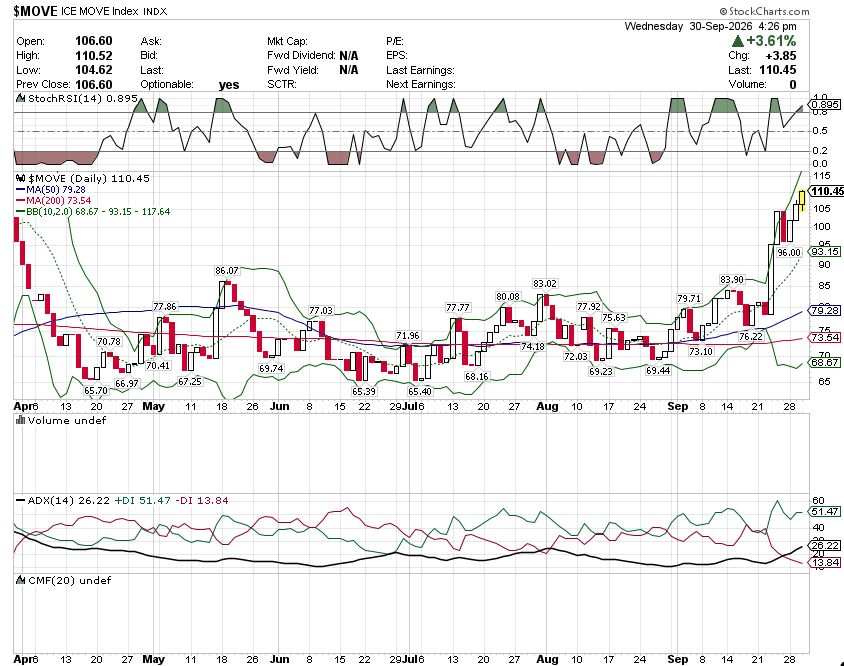The height and width of the screenshot is (666, 844).
Task: Click the +DI 51.47 legend label
Action: (x=142, y=500)
